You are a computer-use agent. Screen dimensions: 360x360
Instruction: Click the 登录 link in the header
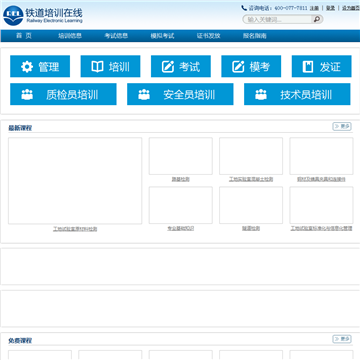pos(330,8)
